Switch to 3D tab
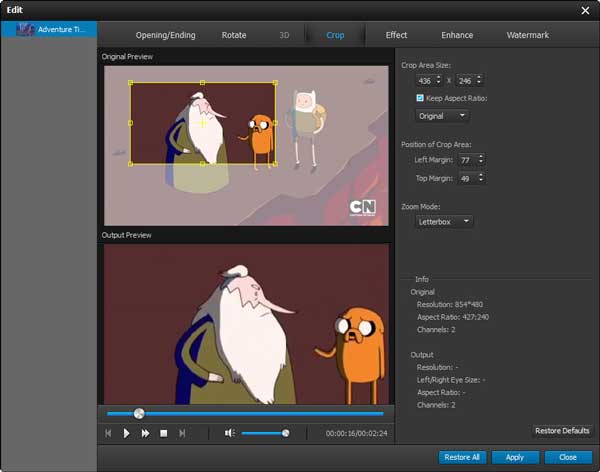 tap(284, 35)
